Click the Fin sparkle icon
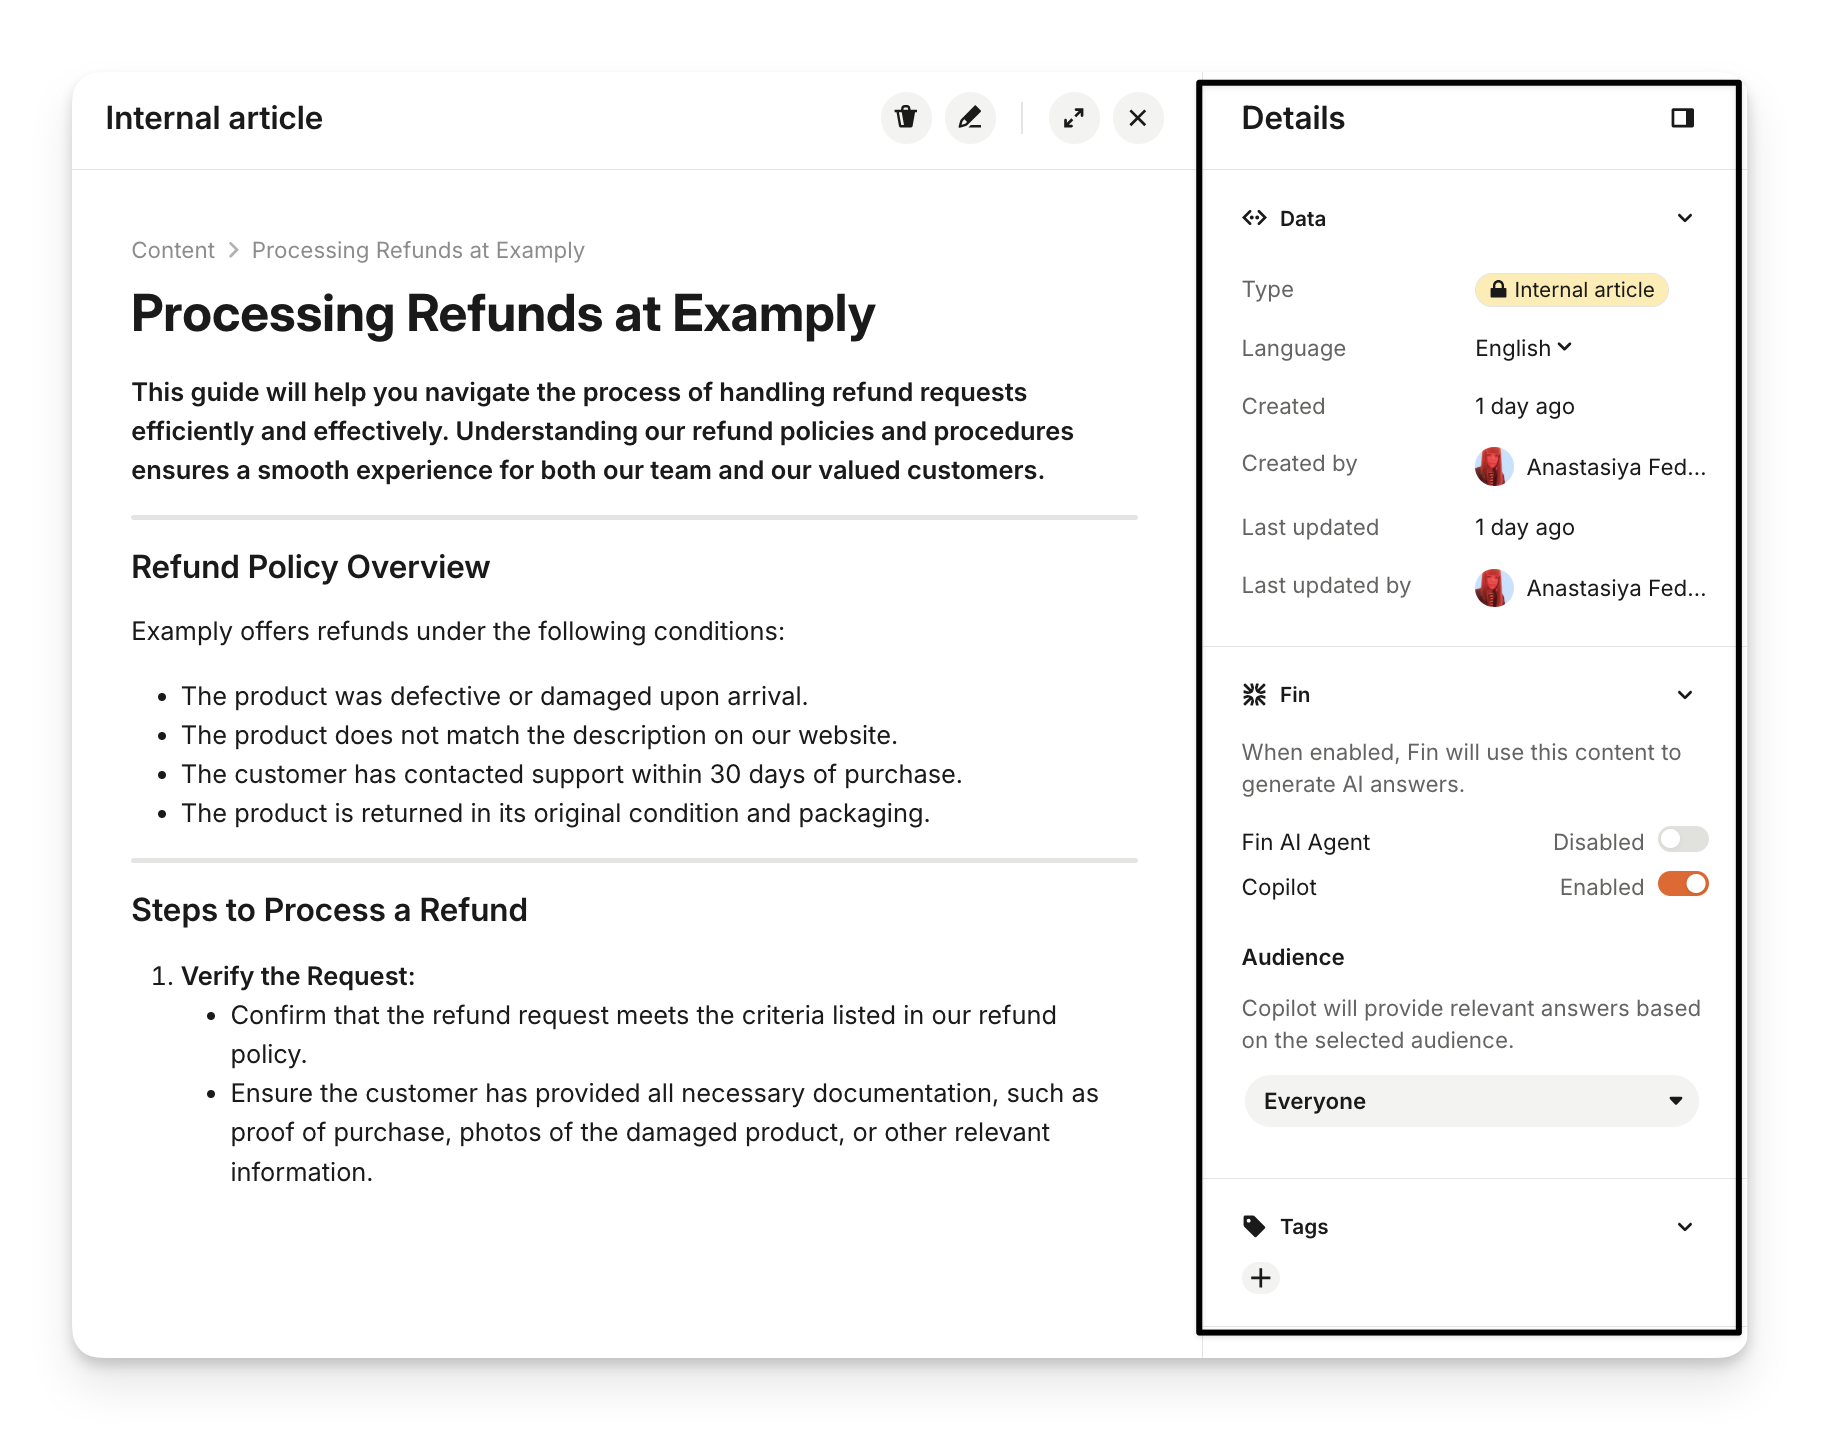 [x=1254, y=695]
